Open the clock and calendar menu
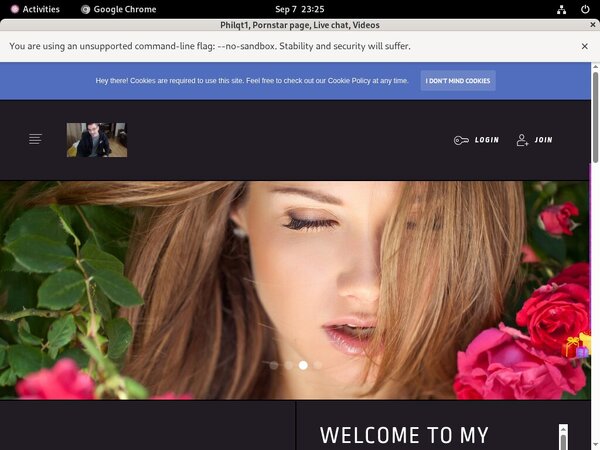Screen dimensions: 600x450 tap(299, 9)
